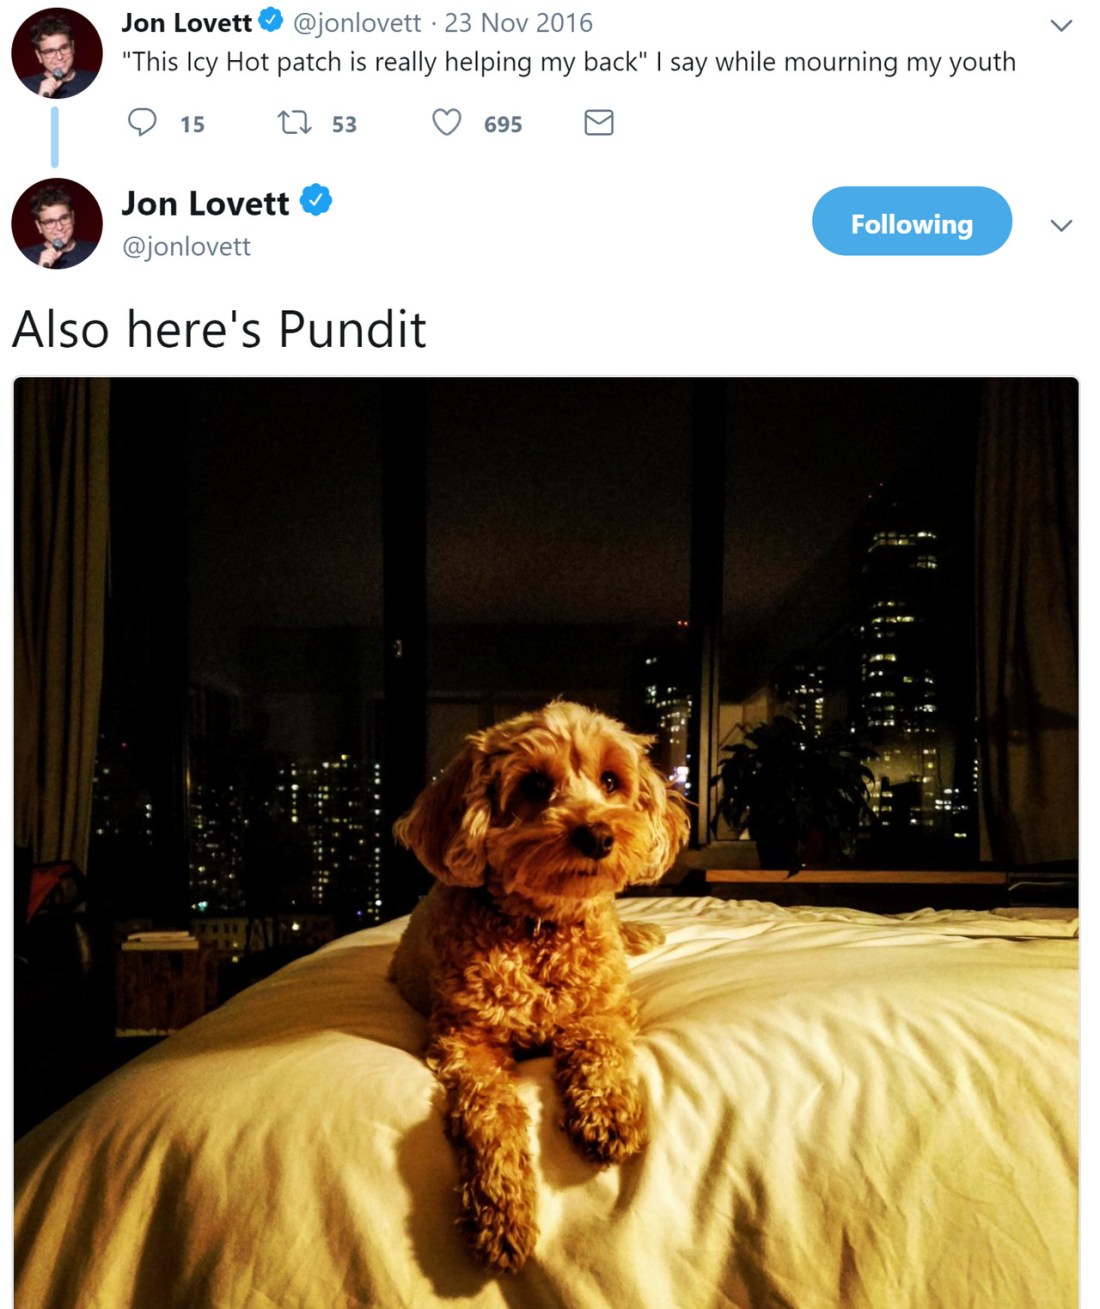Open the chevron menu beside the Following button
1100x1309 pixels.
[1061, 225]
